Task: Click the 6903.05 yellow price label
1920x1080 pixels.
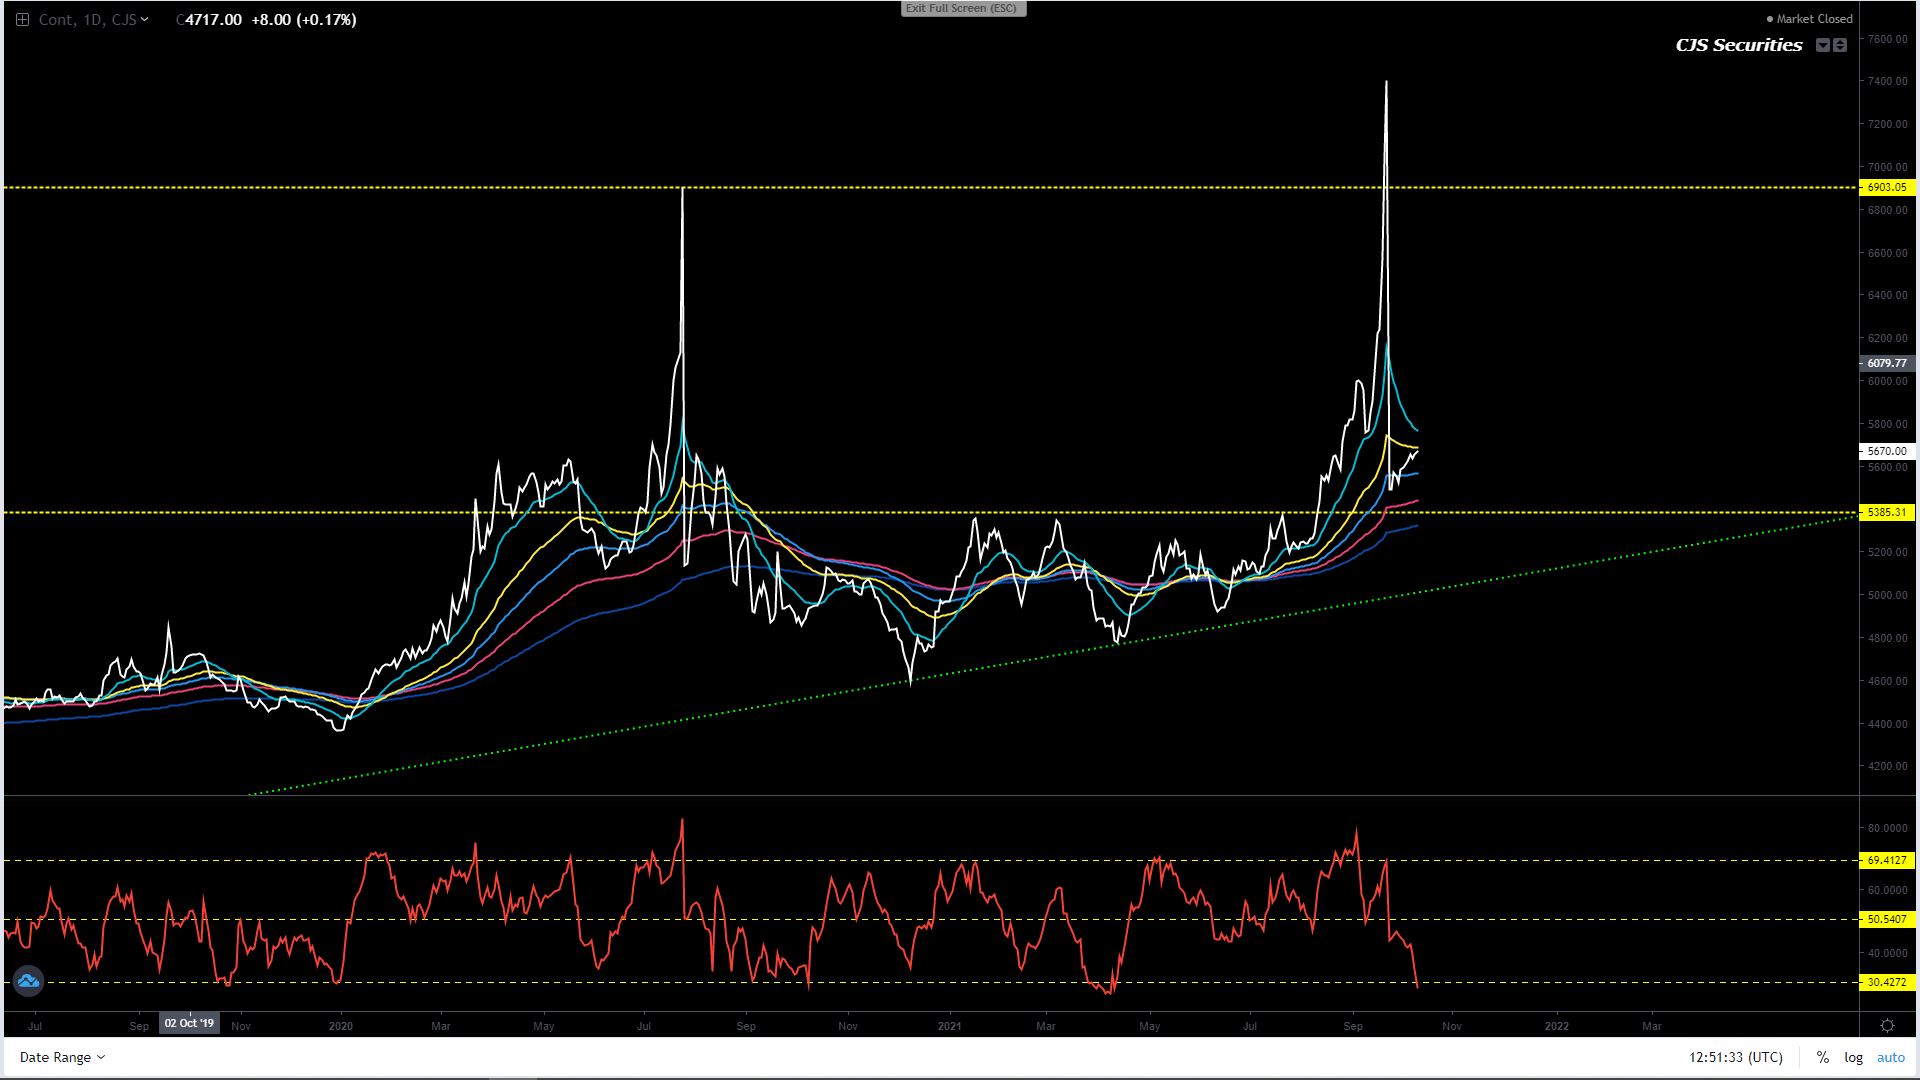Action: tap(1886, 187)
